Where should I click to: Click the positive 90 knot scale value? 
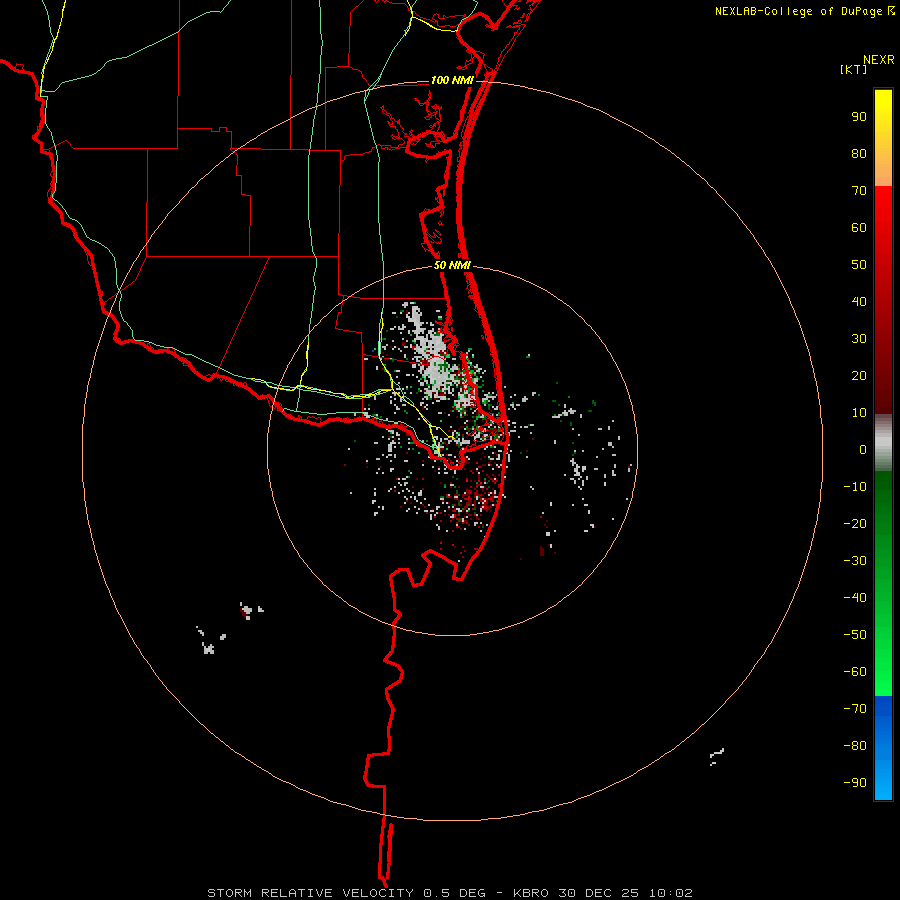click(859, 117)
